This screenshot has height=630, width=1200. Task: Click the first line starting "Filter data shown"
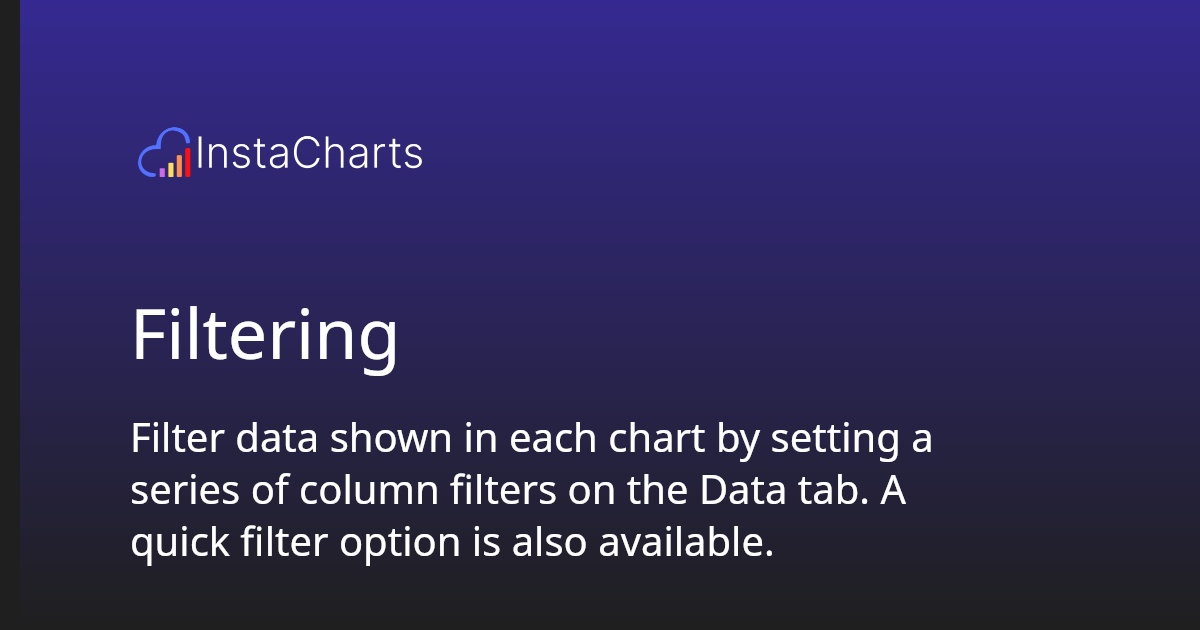tap(530, 439)
